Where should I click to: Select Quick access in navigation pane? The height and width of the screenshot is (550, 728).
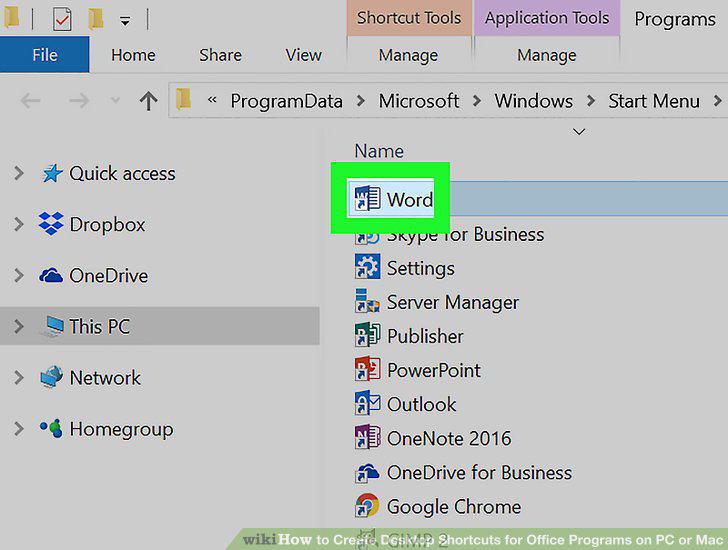pyautogui.click(x=122, y=174)
